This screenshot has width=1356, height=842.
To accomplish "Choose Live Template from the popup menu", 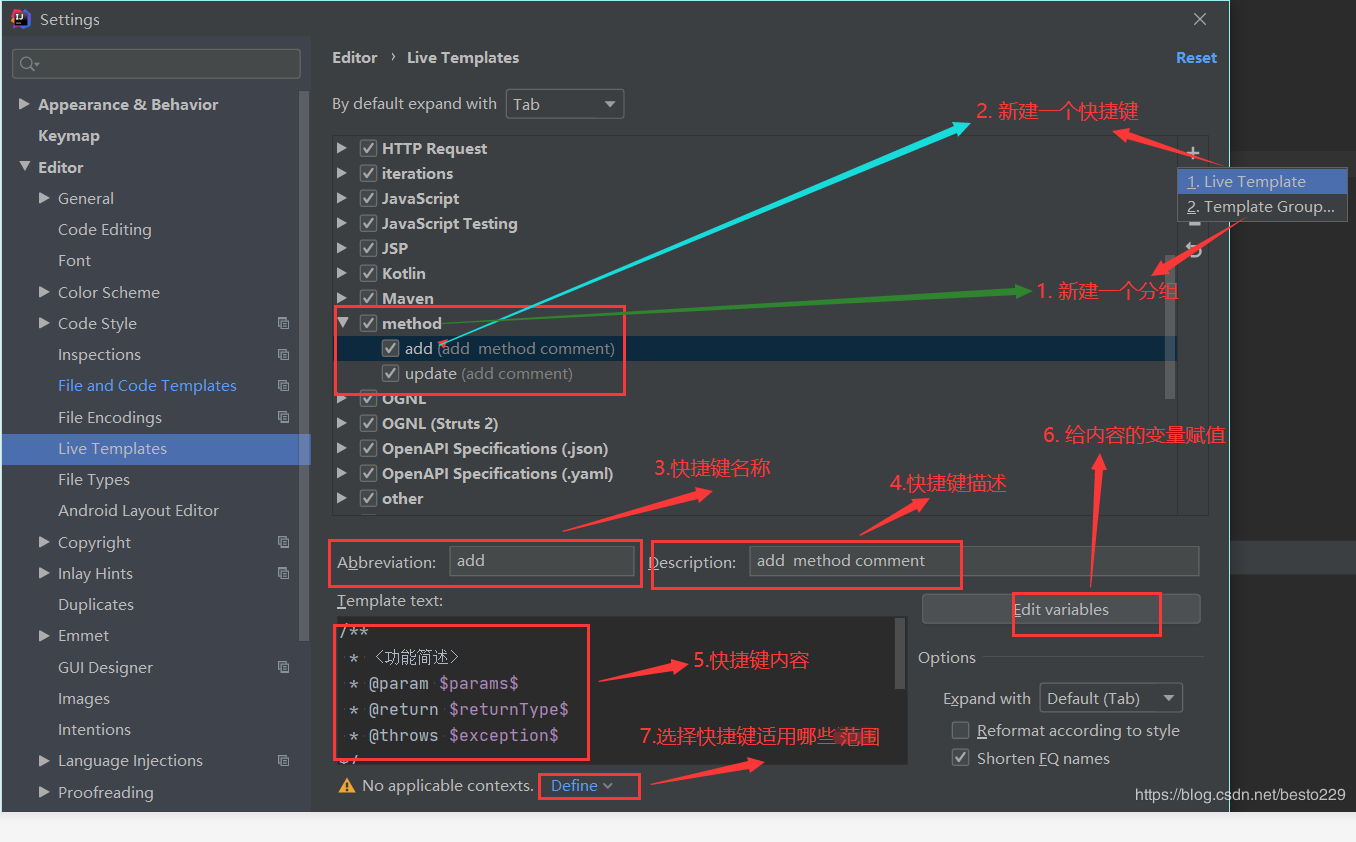I will pyautogui.click(x=1263, y=181).
